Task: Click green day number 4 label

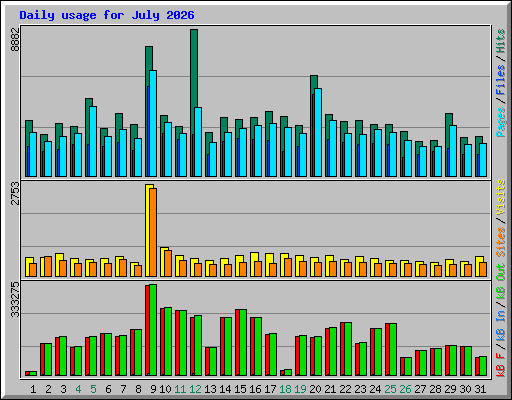Action: [x=78, y=389]
